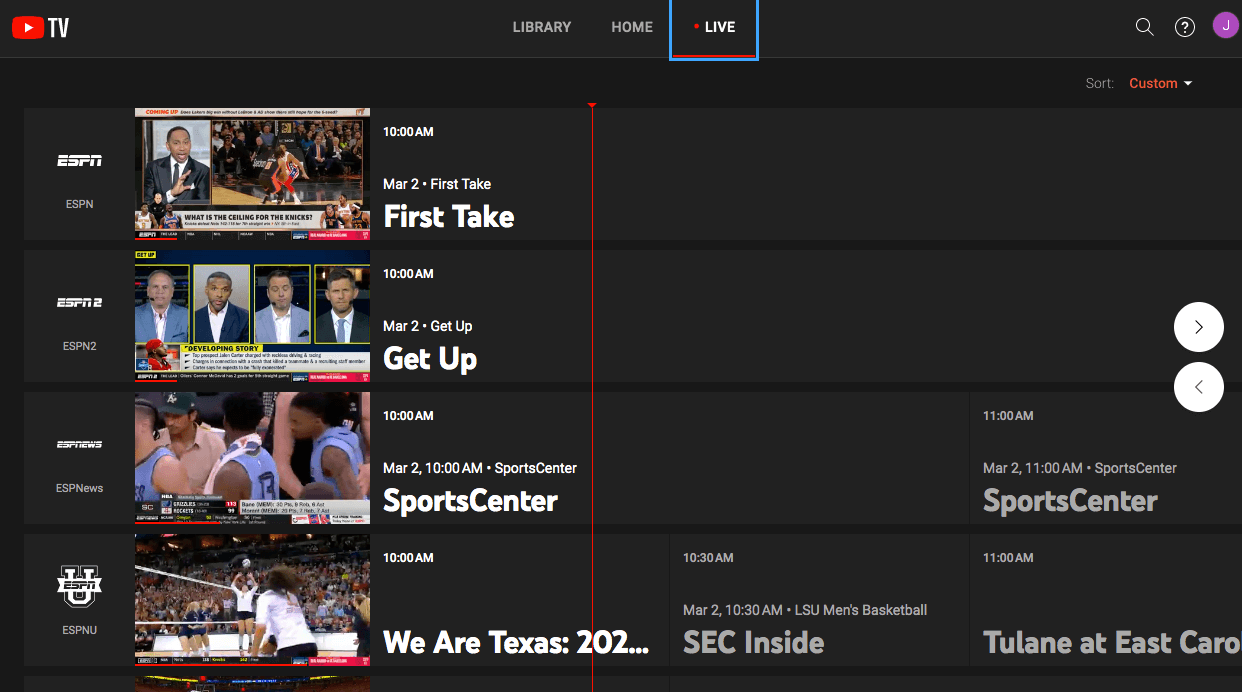Select the ESPN channel logo
The height and width of the screenshot is (692, 1242).
pos(79,160)
